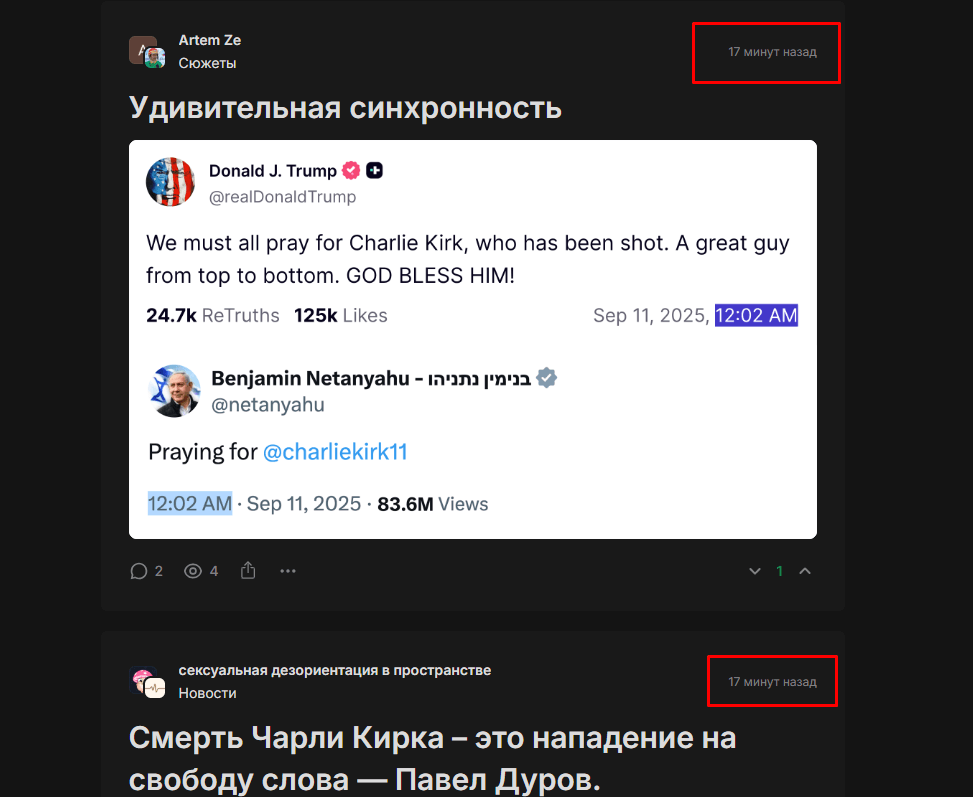Click the eye views icon
This screenshot has width=973, height=797.
[x=201, y=571]
